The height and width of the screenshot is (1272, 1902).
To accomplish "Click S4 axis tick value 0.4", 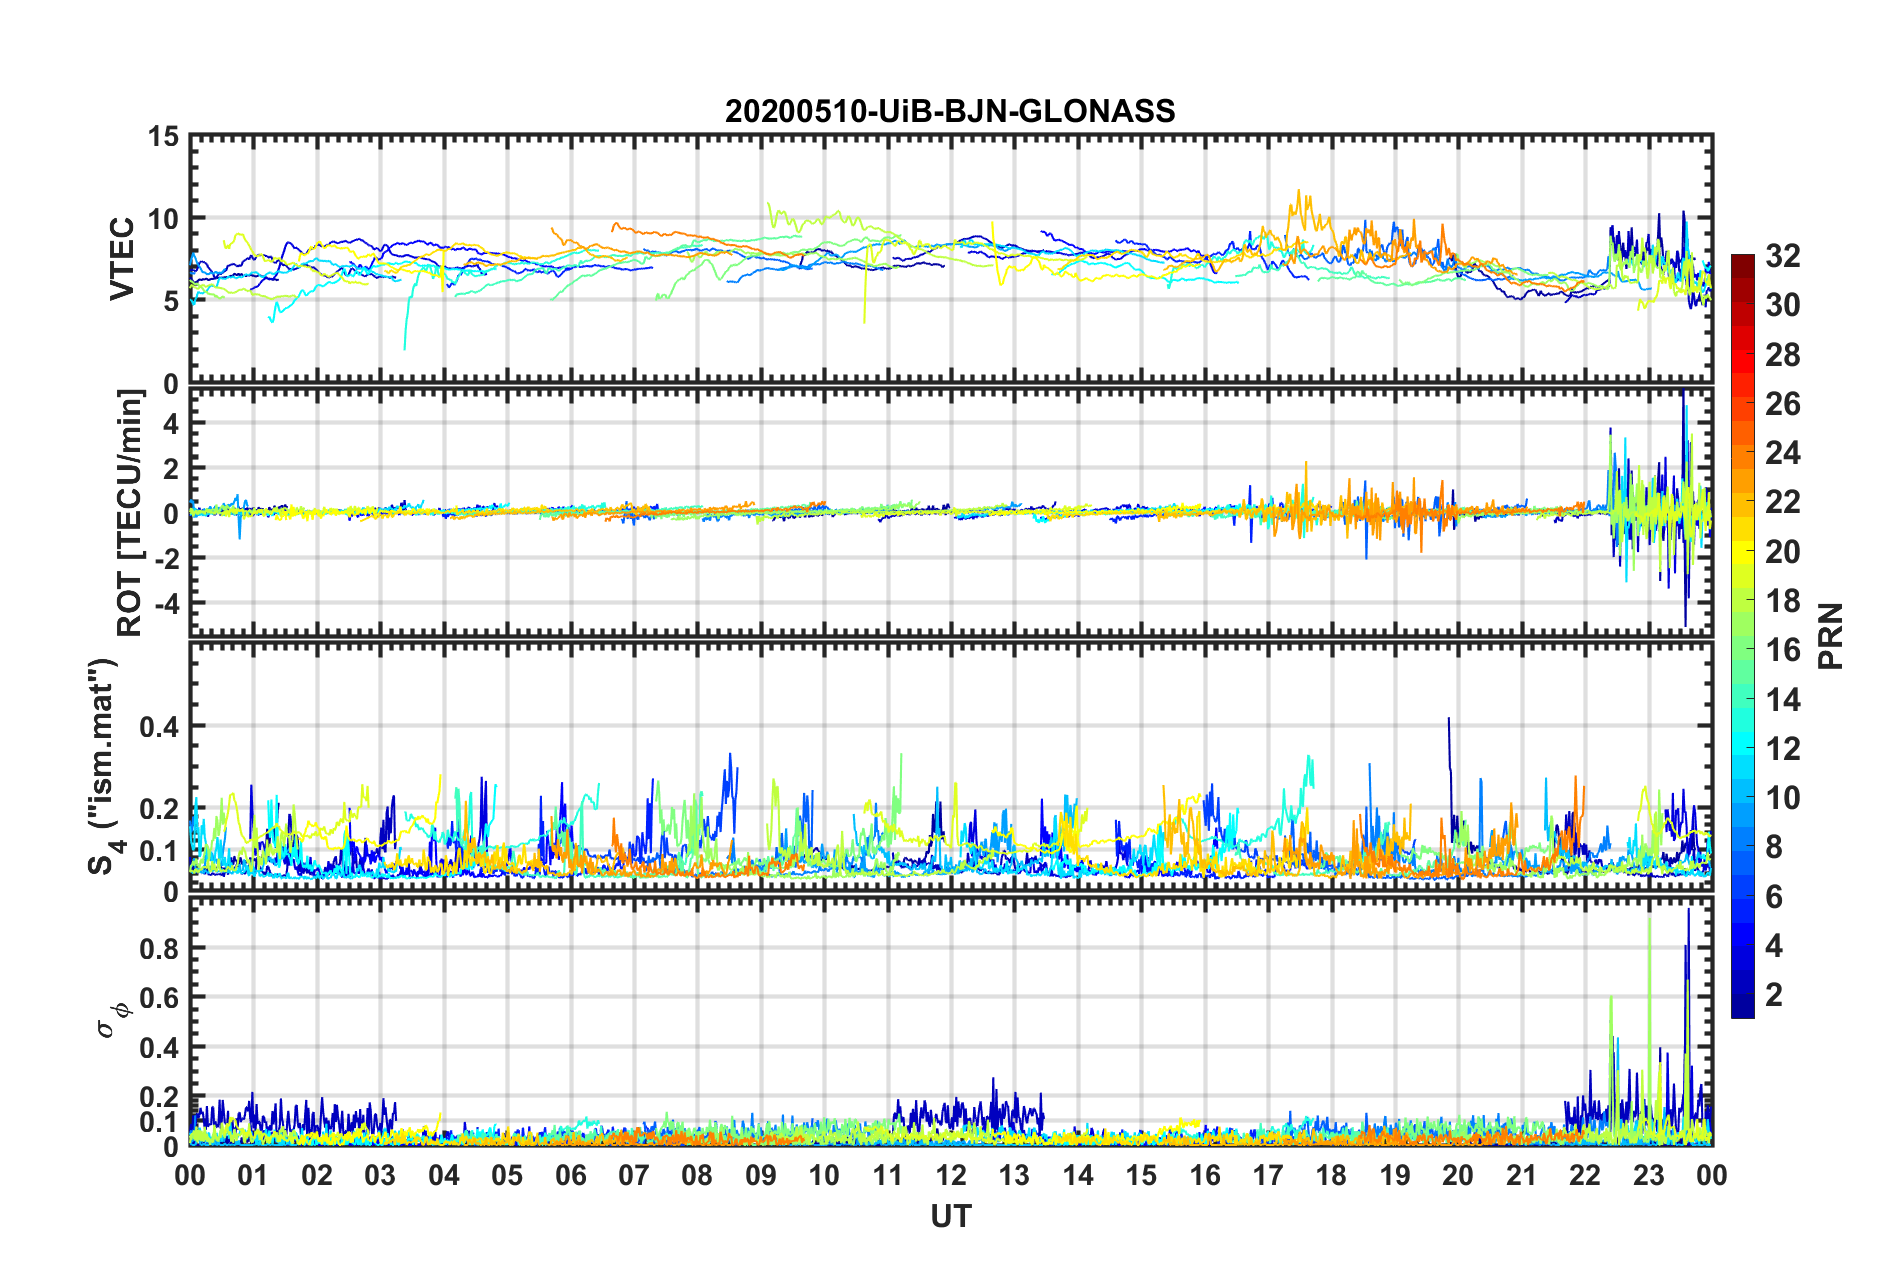I will coord(159,727).
